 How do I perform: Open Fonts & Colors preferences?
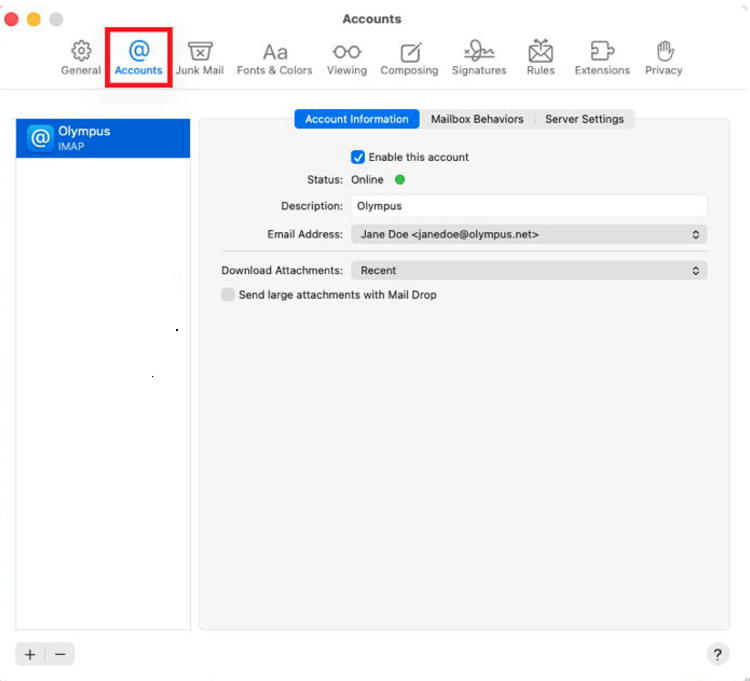275,58
